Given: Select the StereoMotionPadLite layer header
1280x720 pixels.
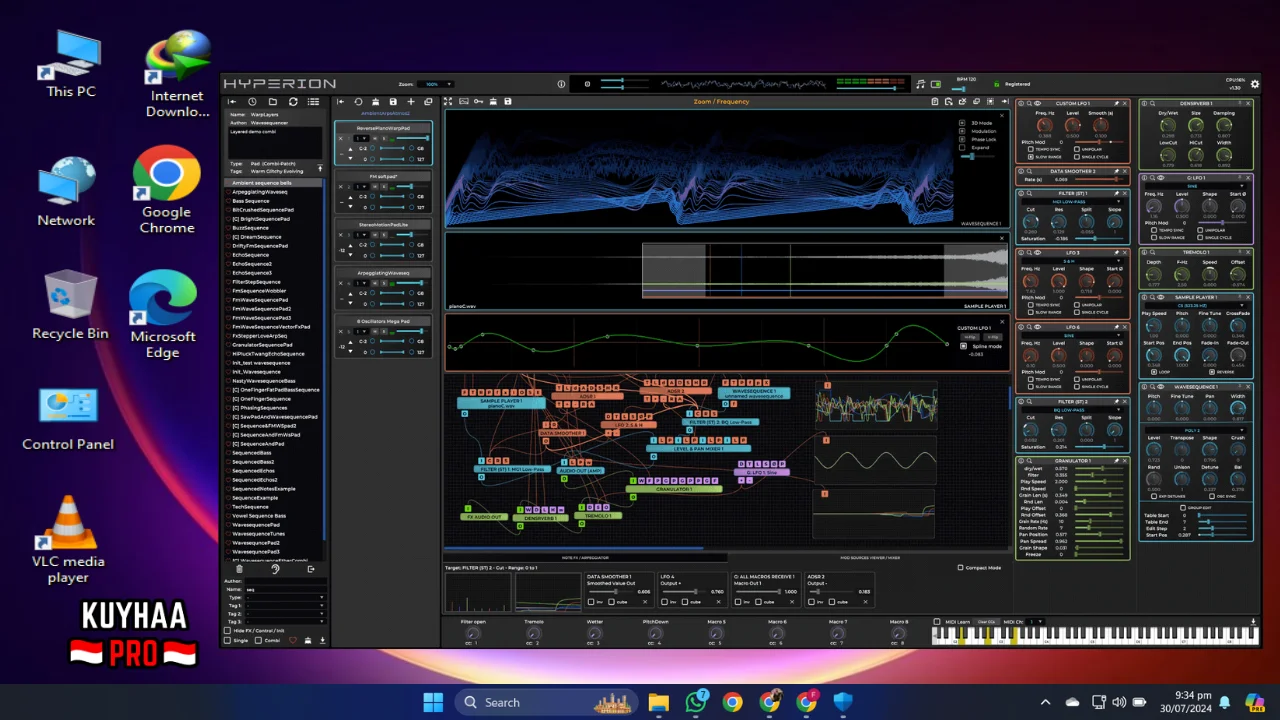Looking at the screenshot, I should point(384,225).
